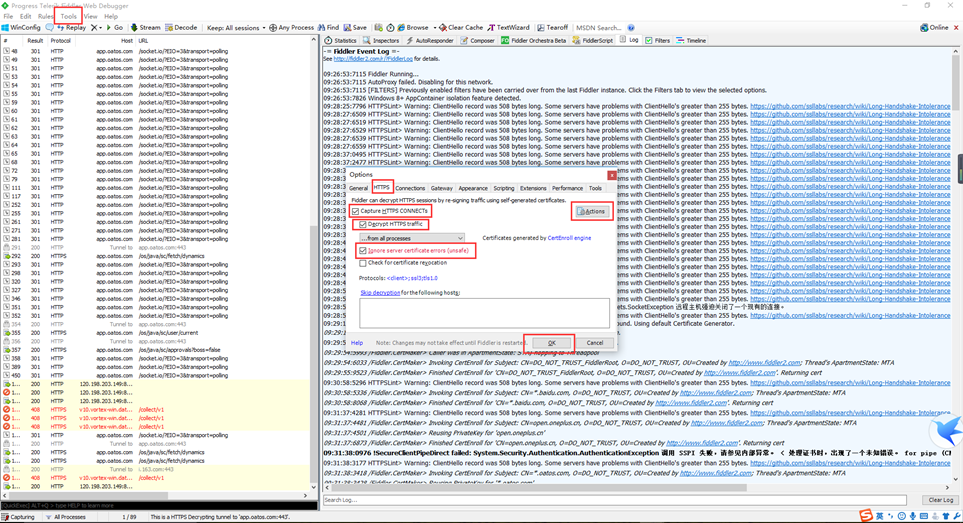Image resolution: width=963 pixels, height=523 pixels.
Task: Click the WinConfig toolbar button
Action: 21,28
